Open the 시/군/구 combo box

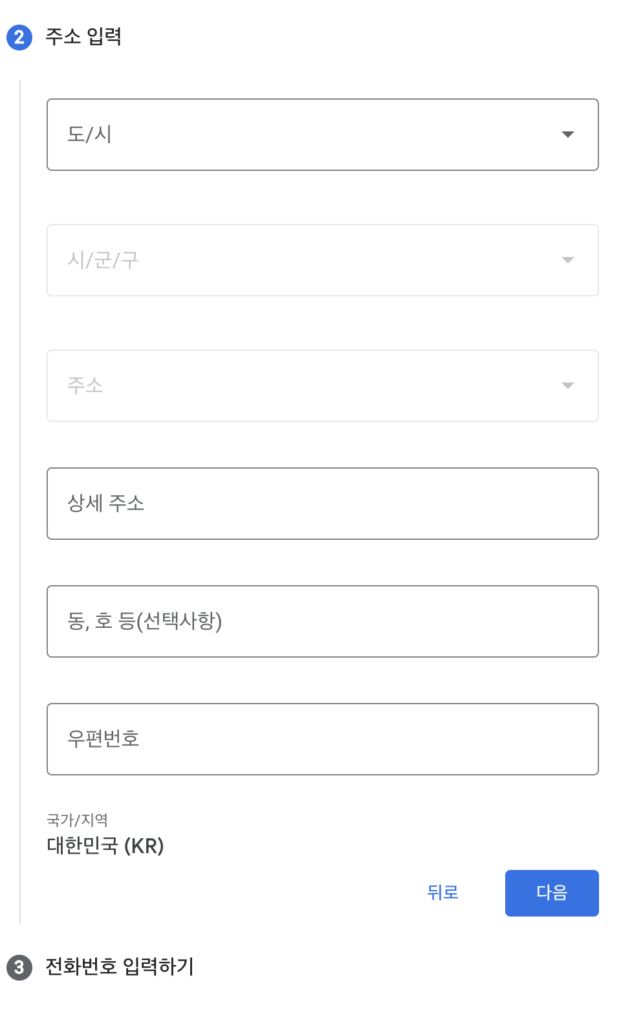click(x=322, y=260)
